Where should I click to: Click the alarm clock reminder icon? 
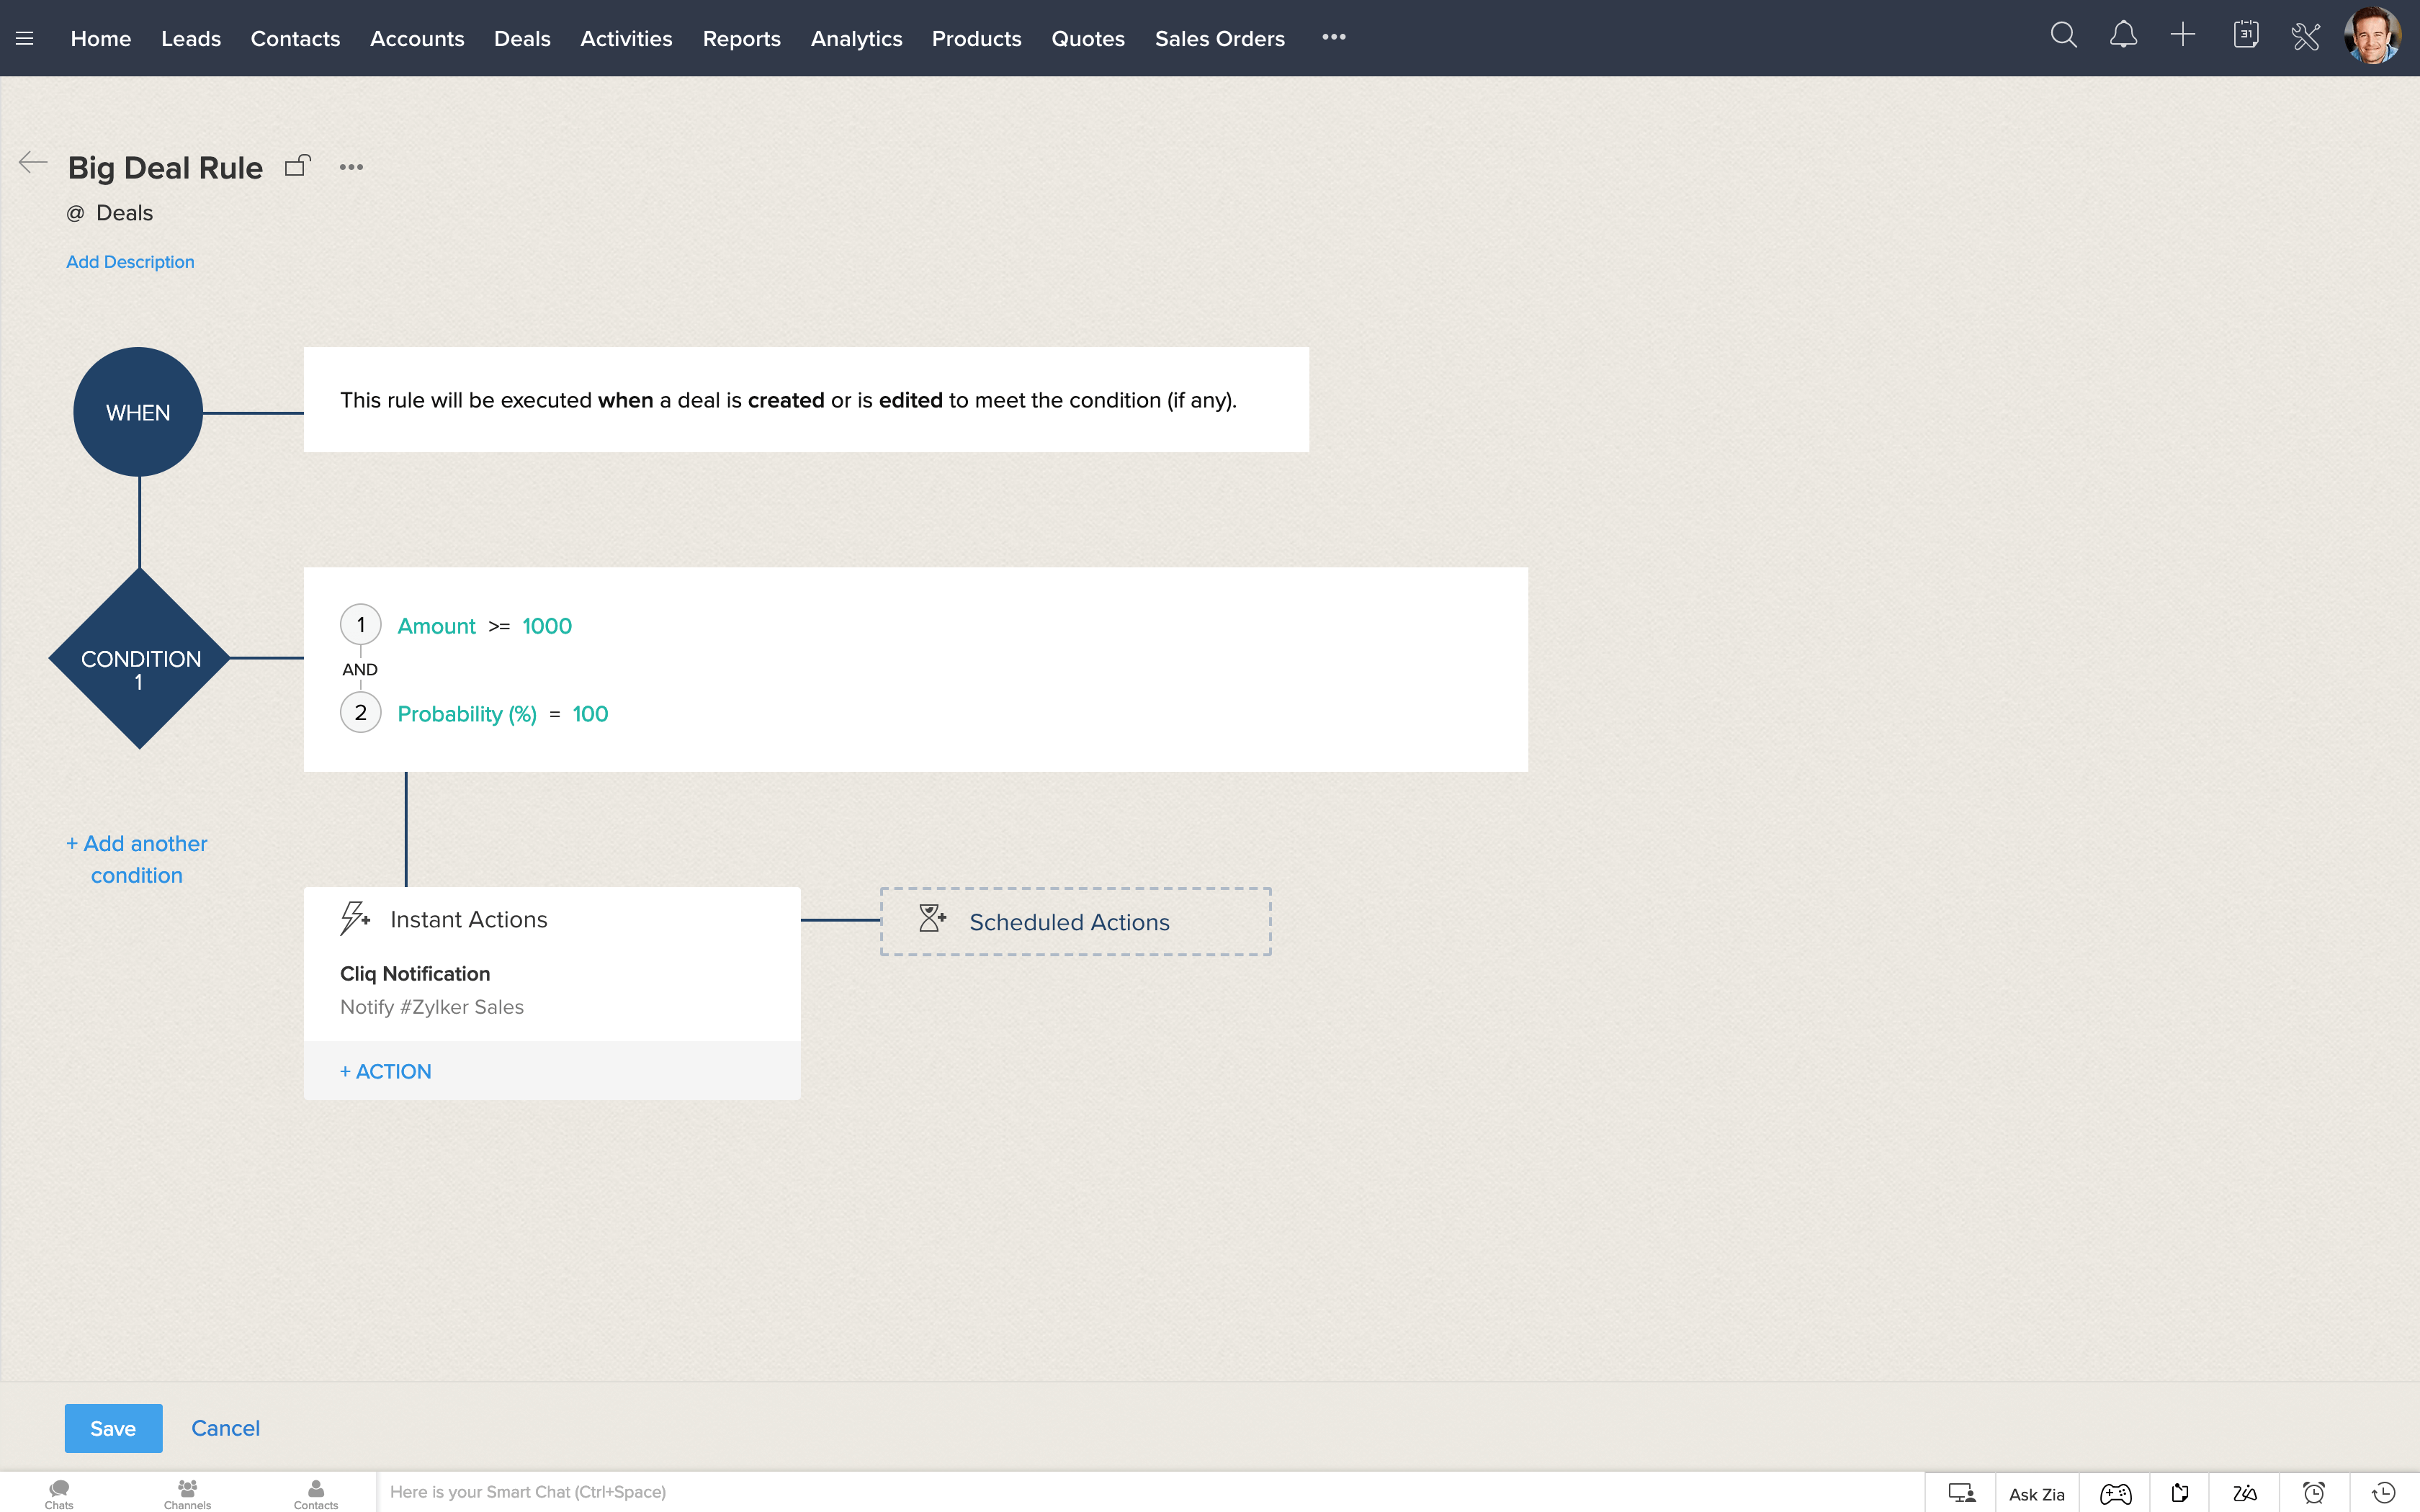tap(2314, 1493)
